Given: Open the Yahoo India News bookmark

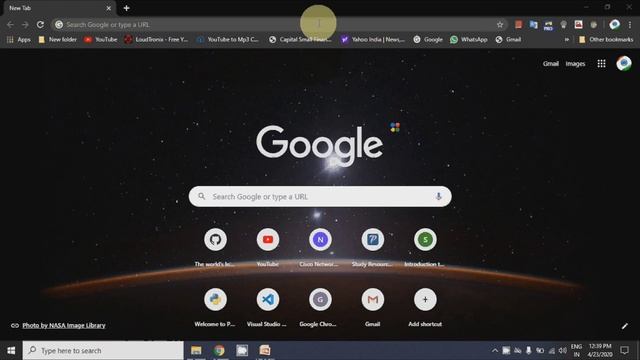Looking at the screenshot, I should pyautogui.click(x=373, y=40).
